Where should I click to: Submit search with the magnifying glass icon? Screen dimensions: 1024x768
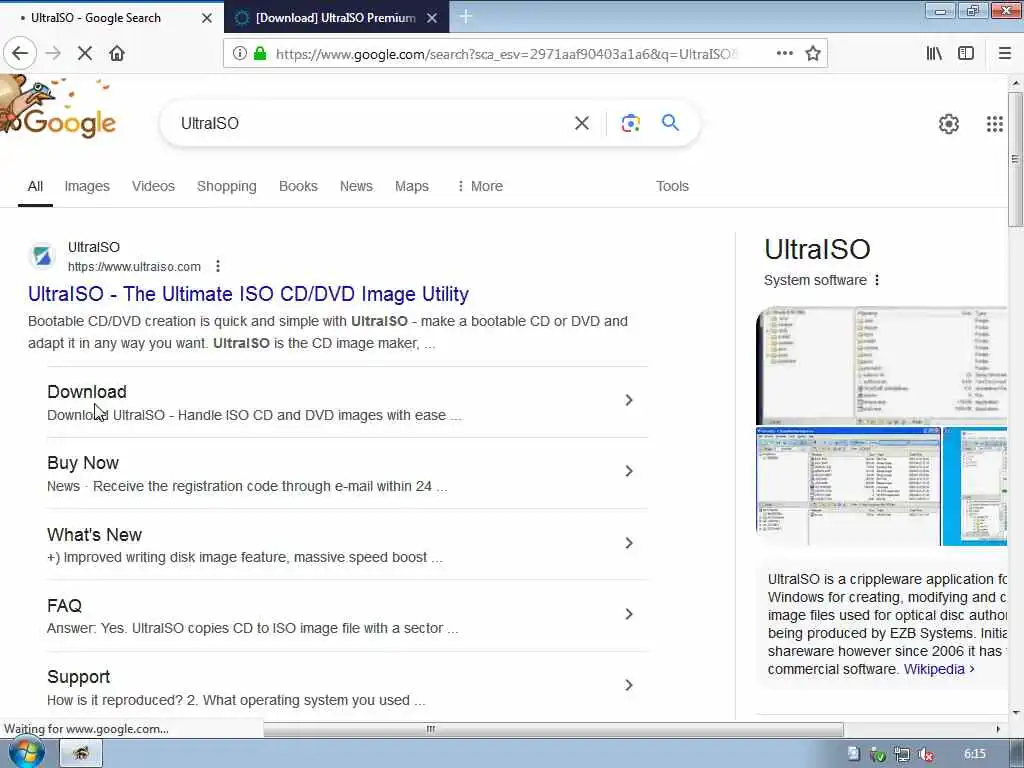(670, 122)
